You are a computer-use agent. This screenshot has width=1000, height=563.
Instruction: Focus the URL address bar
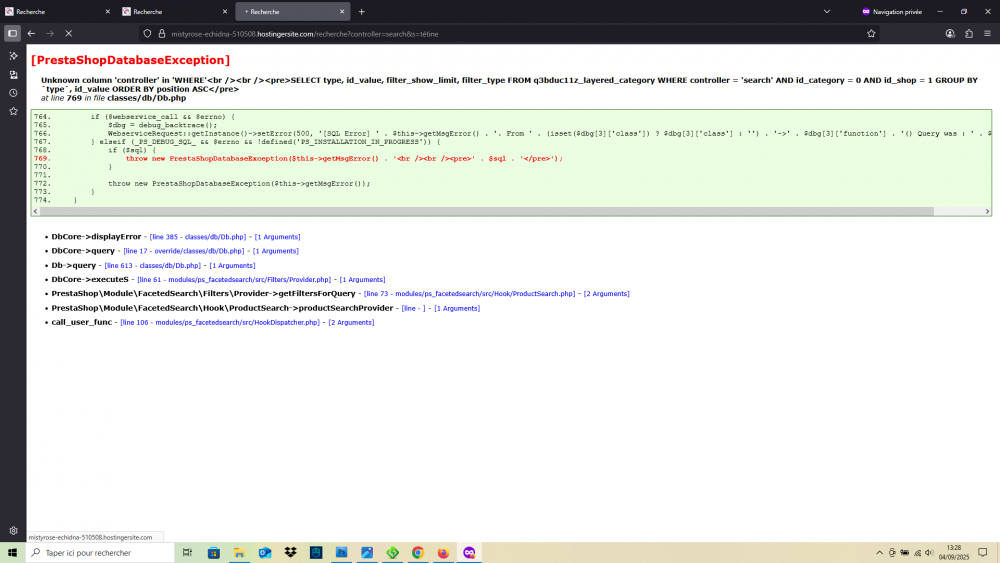(510, 34)
